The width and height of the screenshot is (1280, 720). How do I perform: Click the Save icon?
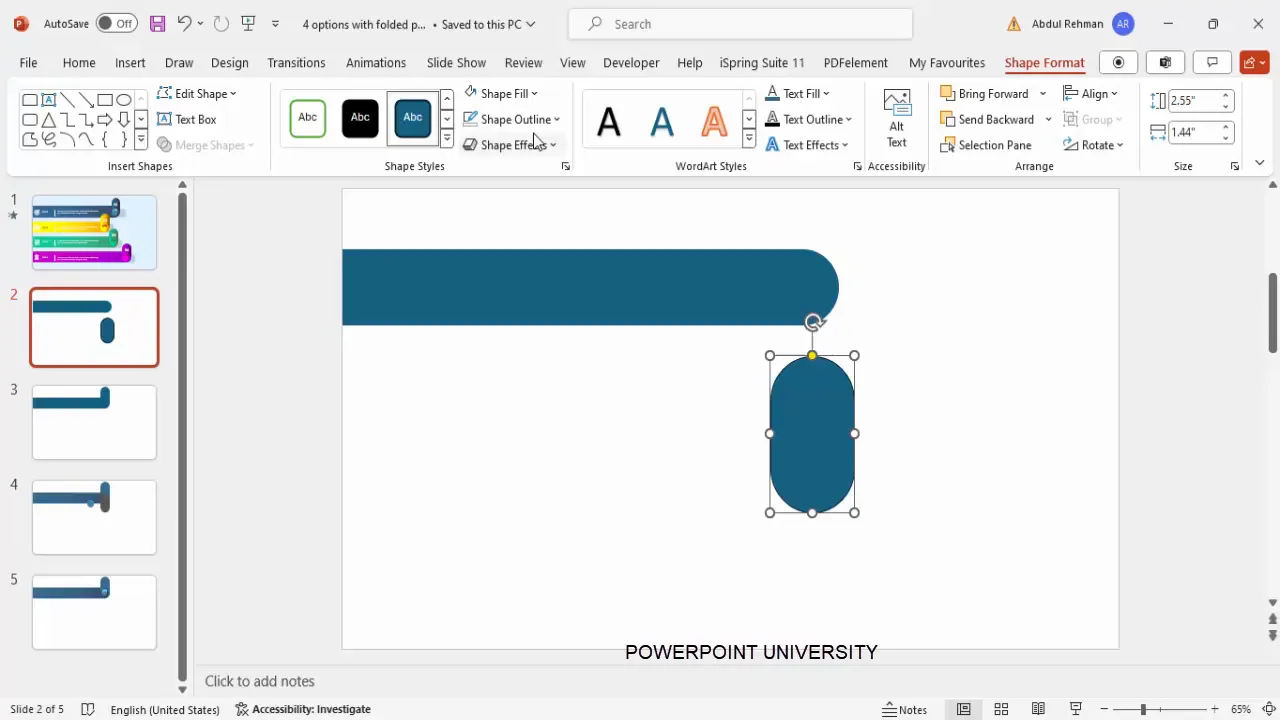point(157,23)
